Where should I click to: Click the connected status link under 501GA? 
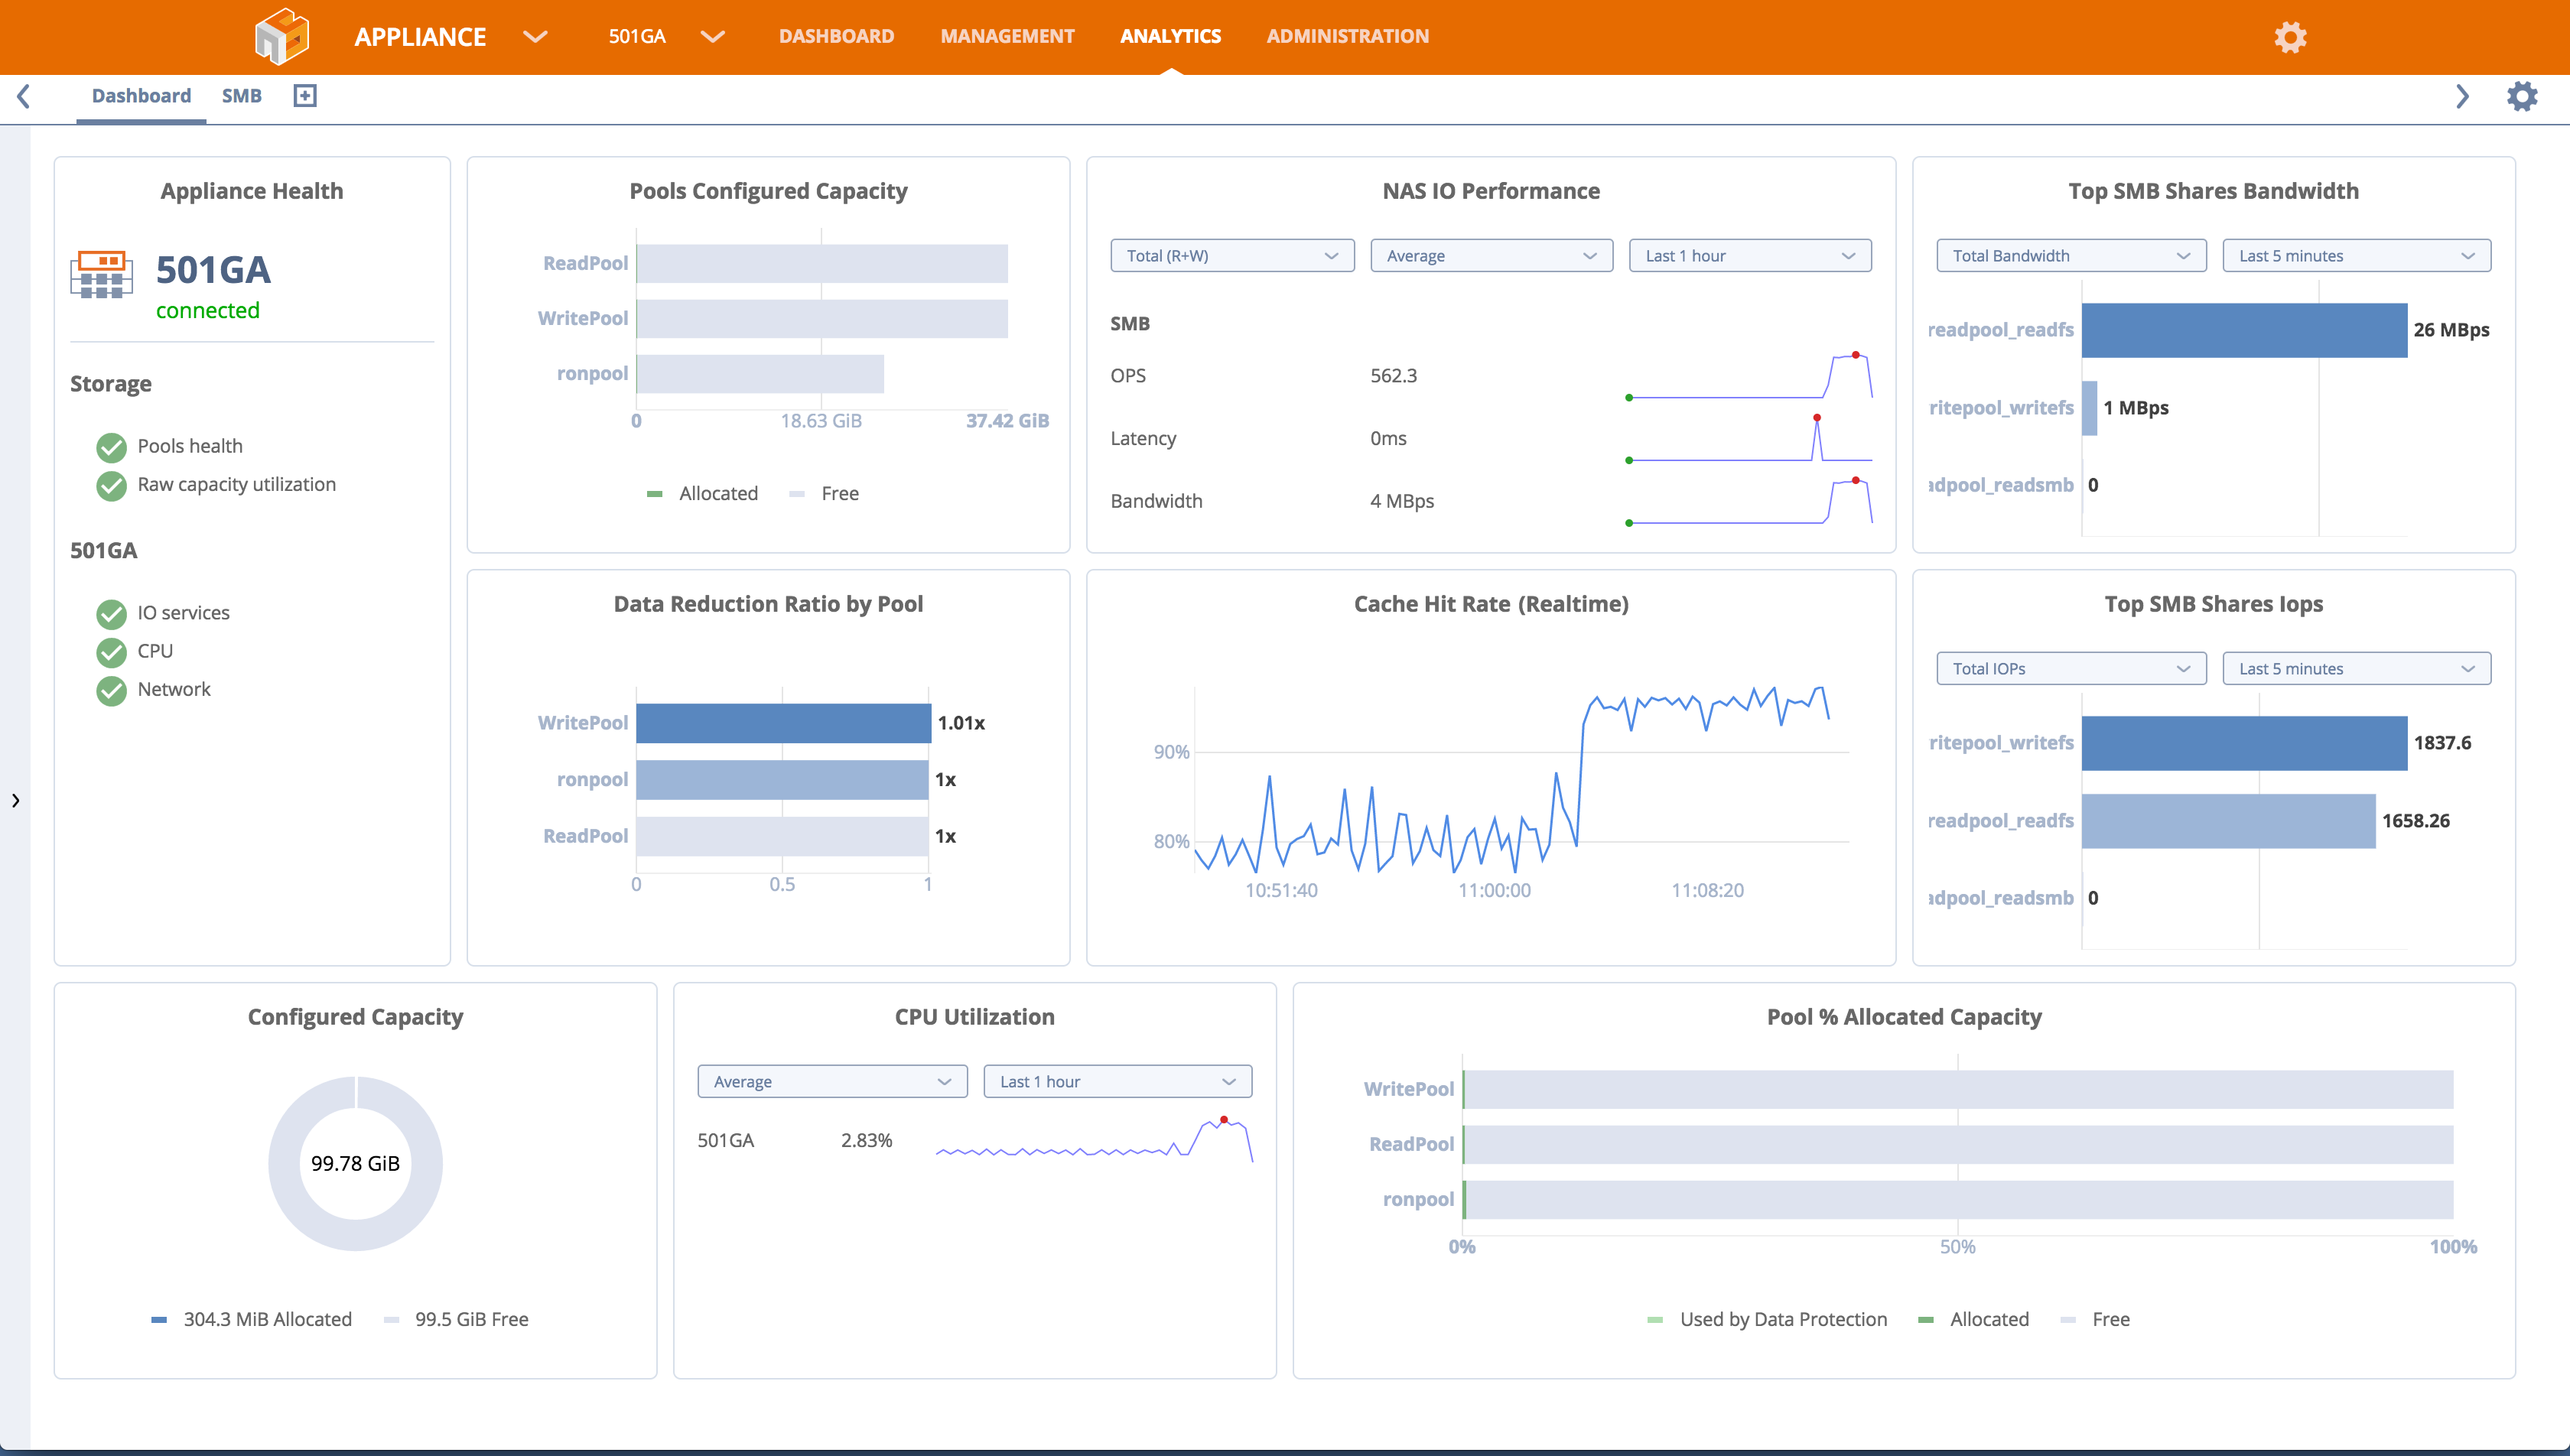click(x=208, y=310)
